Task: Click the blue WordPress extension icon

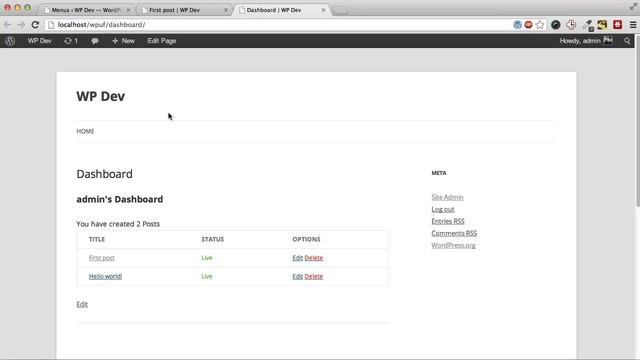Action: click(x=518, y=24)
